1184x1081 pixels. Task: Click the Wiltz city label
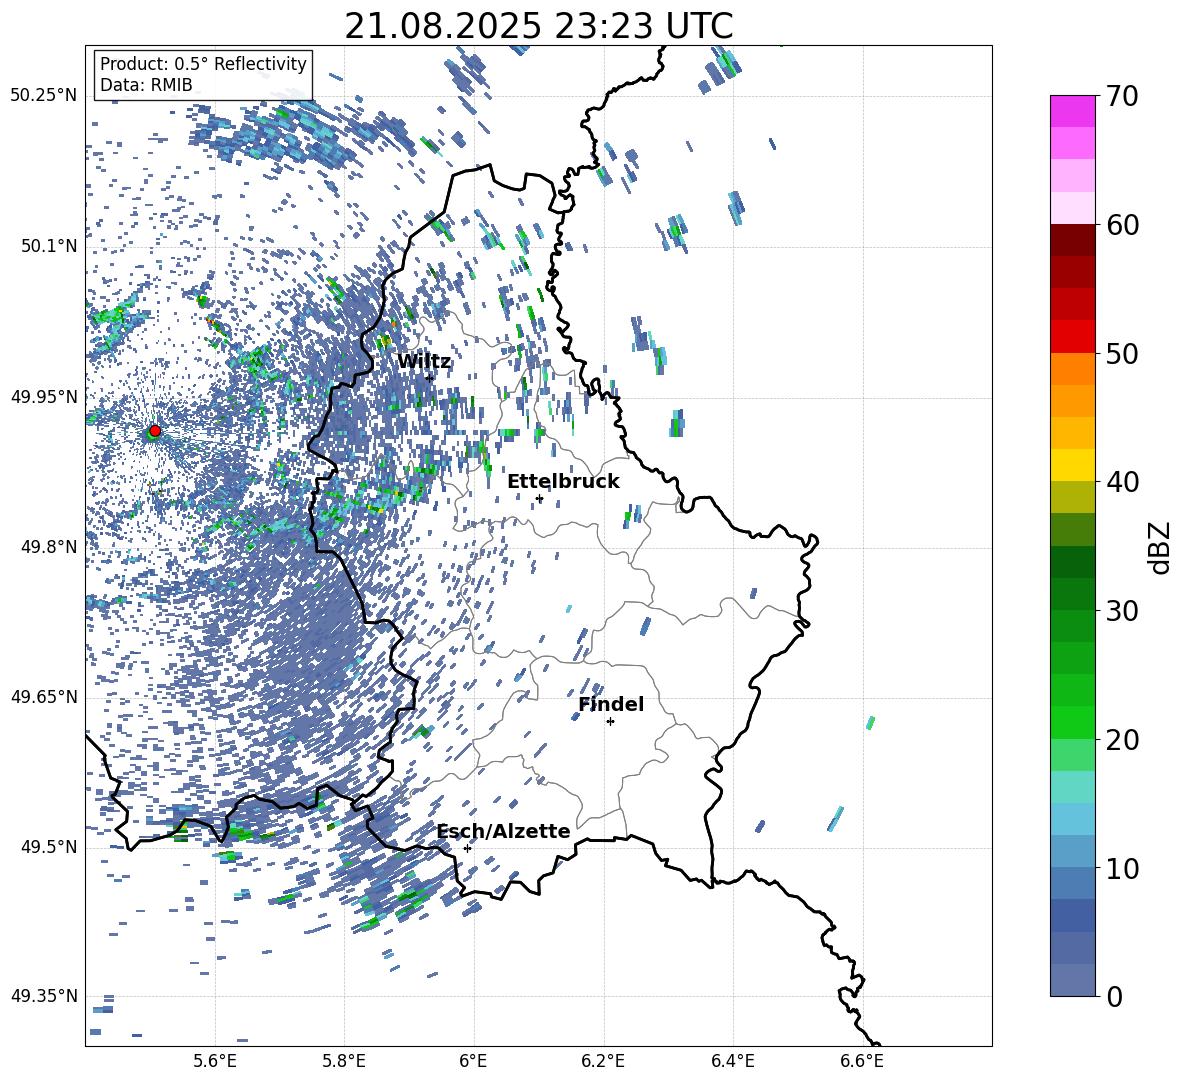424,362
